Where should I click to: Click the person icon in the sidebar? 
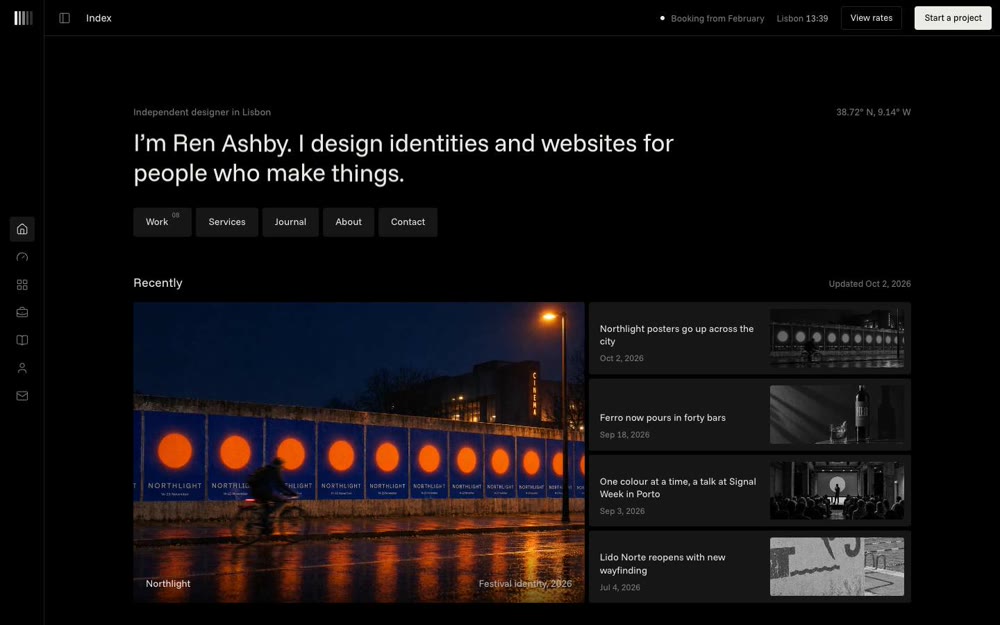[x=22, y=368]
